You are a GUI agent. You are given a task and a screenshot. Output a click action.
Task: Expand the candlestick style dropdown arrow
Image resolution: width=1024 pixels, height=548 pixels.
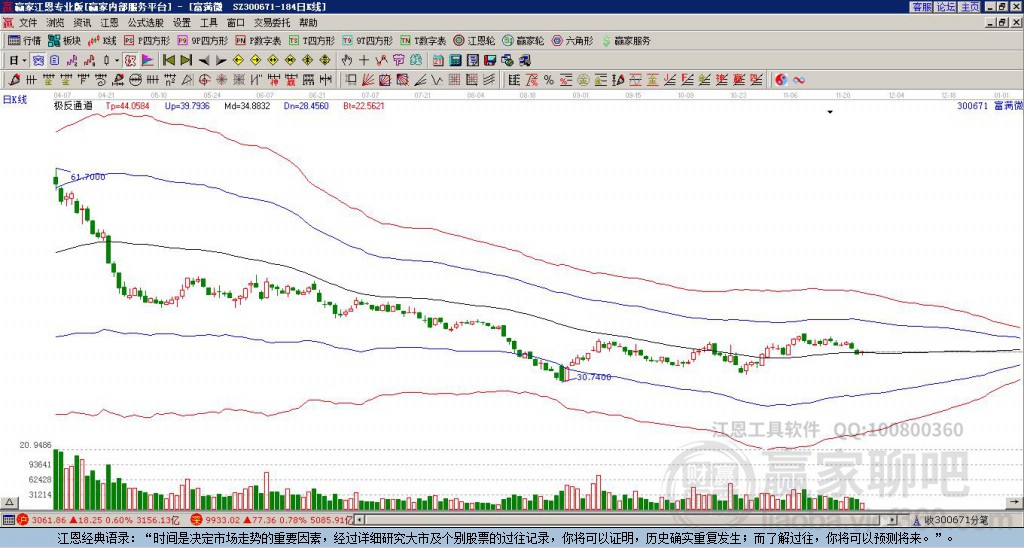(x=118, y=60)
